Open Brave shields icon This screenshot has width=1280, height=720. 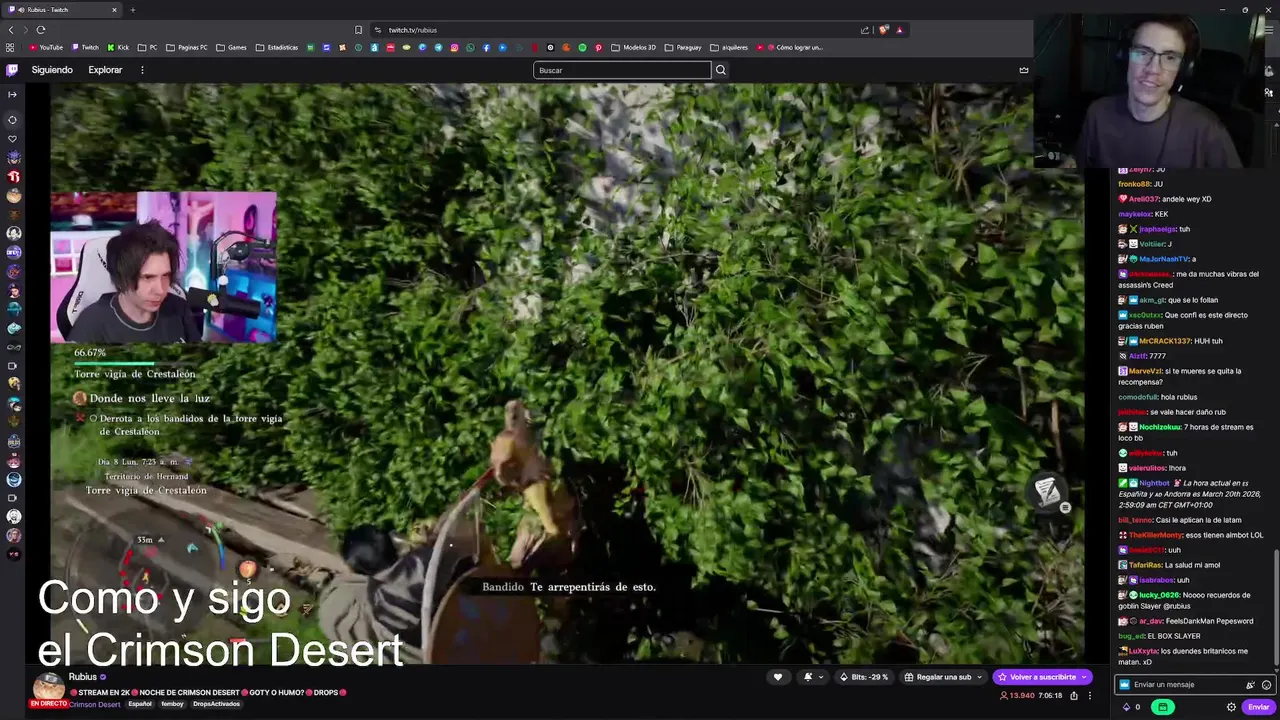(883, 30)
